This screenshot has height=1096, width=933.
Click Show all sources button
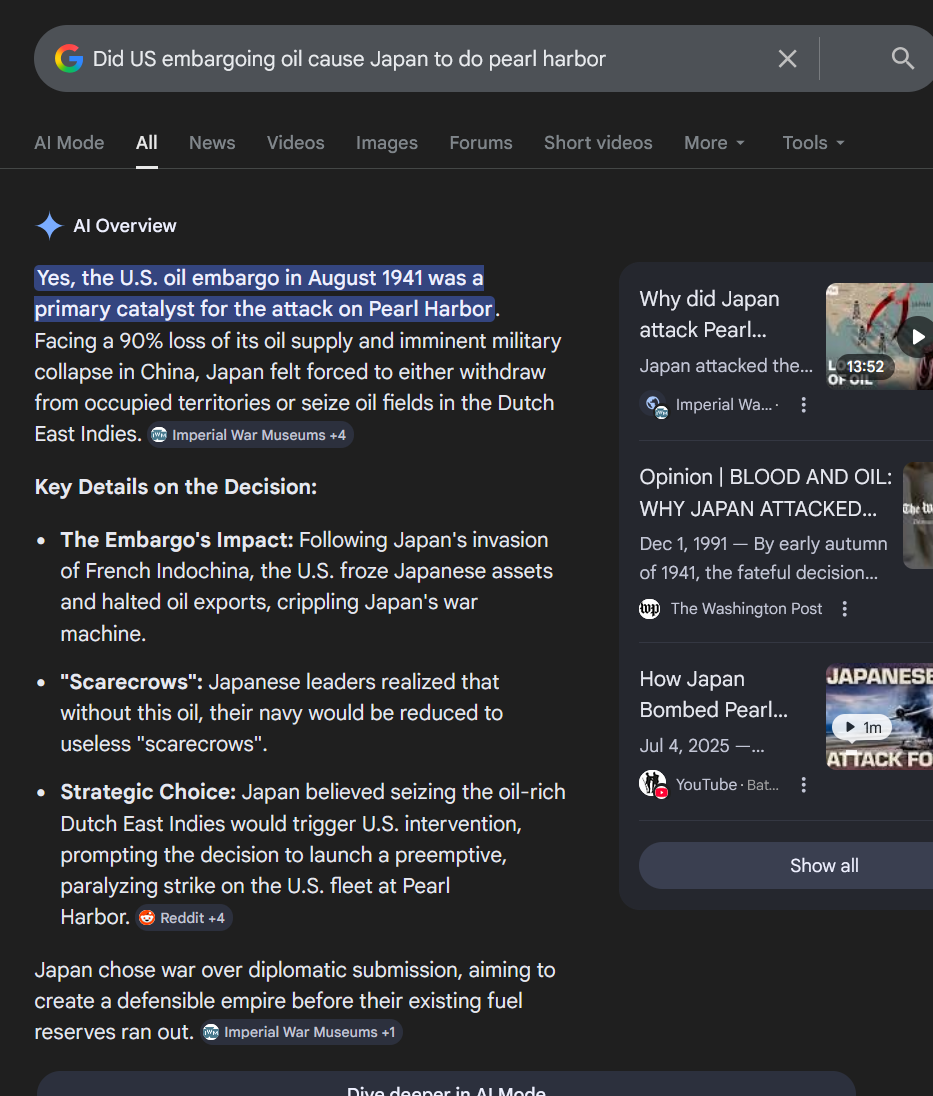click(787, 865)
